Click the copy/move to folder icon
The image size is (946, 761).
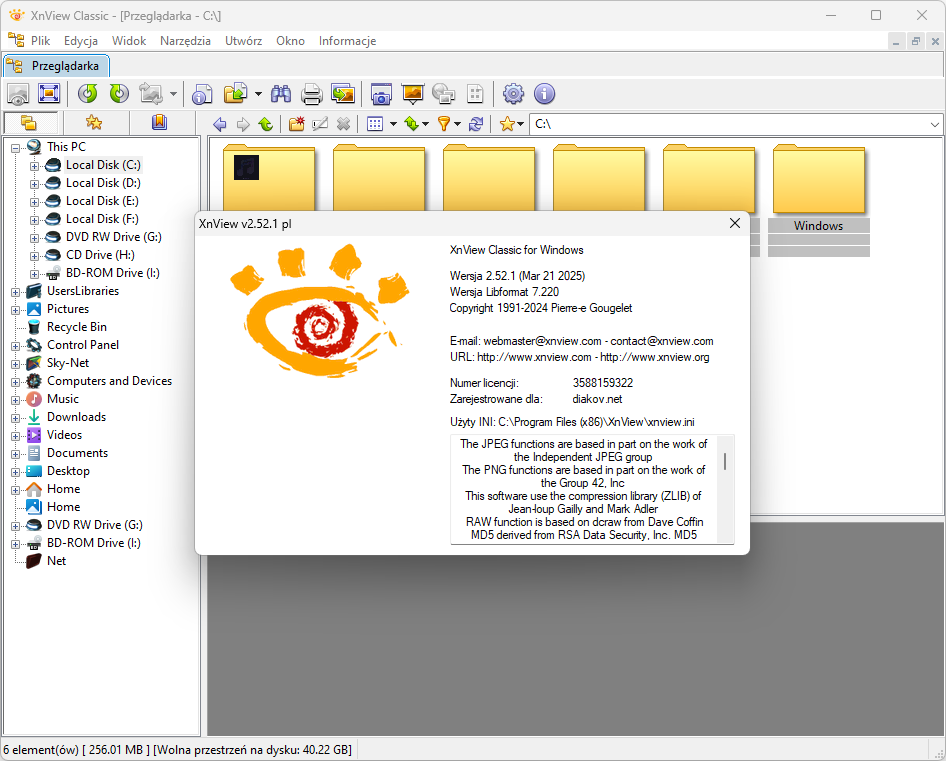[235, 94]
